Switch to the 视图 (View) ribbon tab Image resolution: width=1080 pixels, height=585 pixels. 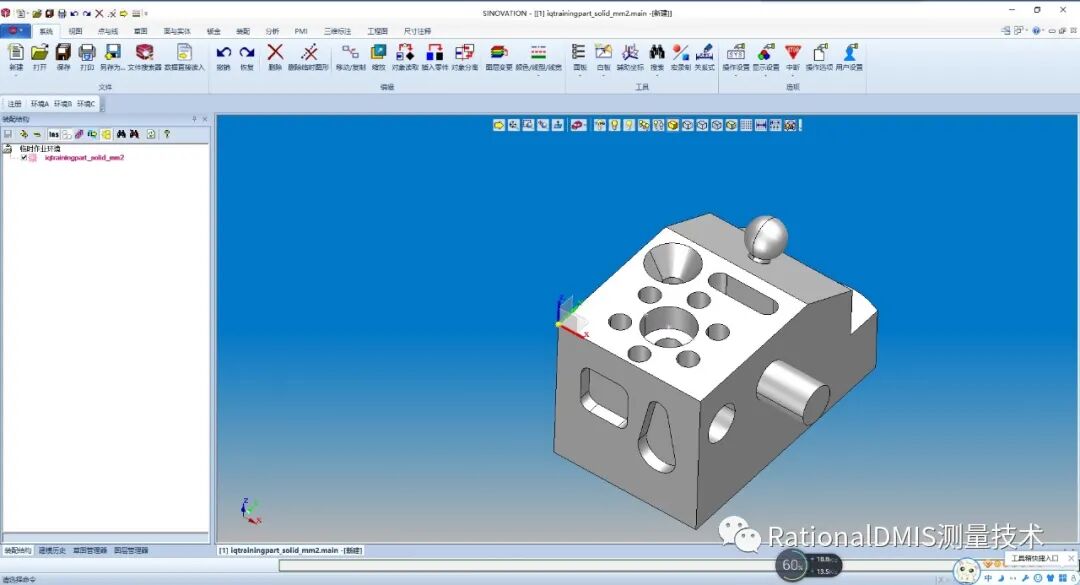[x=75, y=31]
